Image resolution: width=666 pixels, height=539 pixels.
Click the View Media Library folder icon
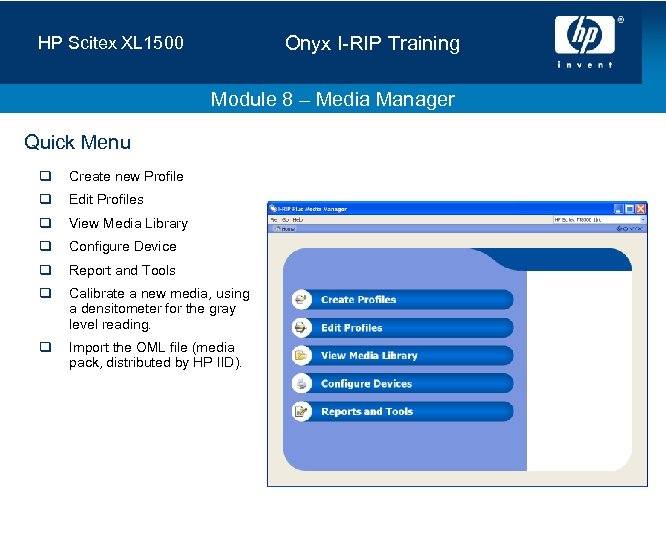(x=302, y=356)
